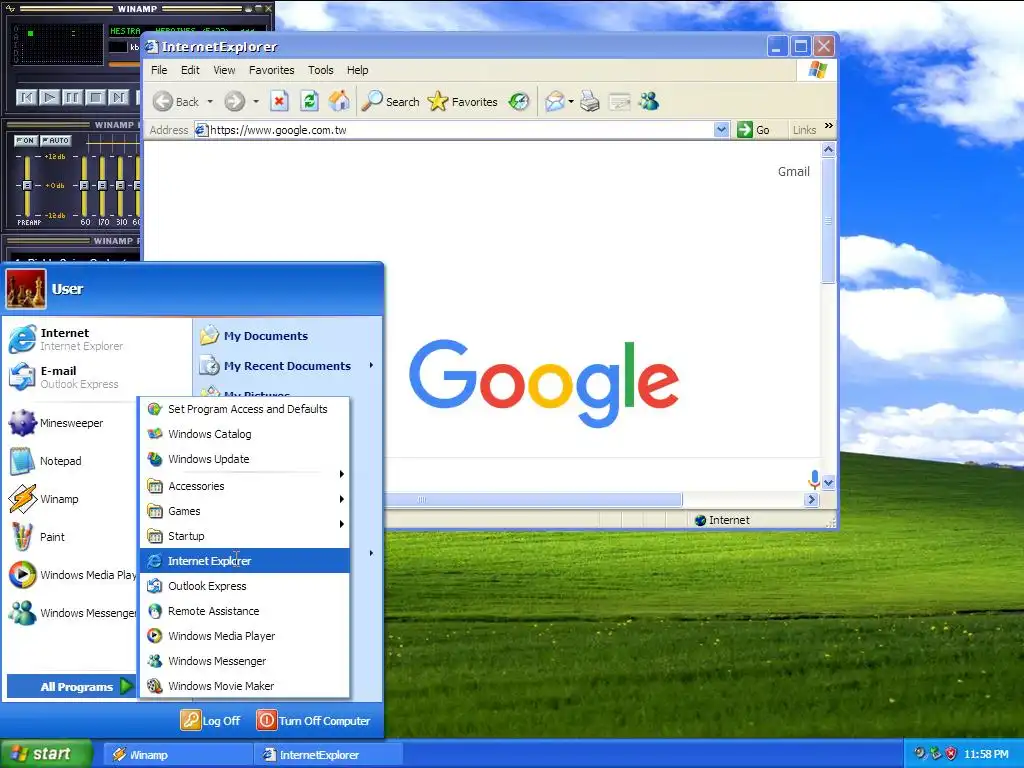Launch Minesweeper from Start menu
The width and height of the screenshot is (1024, 768).
point(56,423)
